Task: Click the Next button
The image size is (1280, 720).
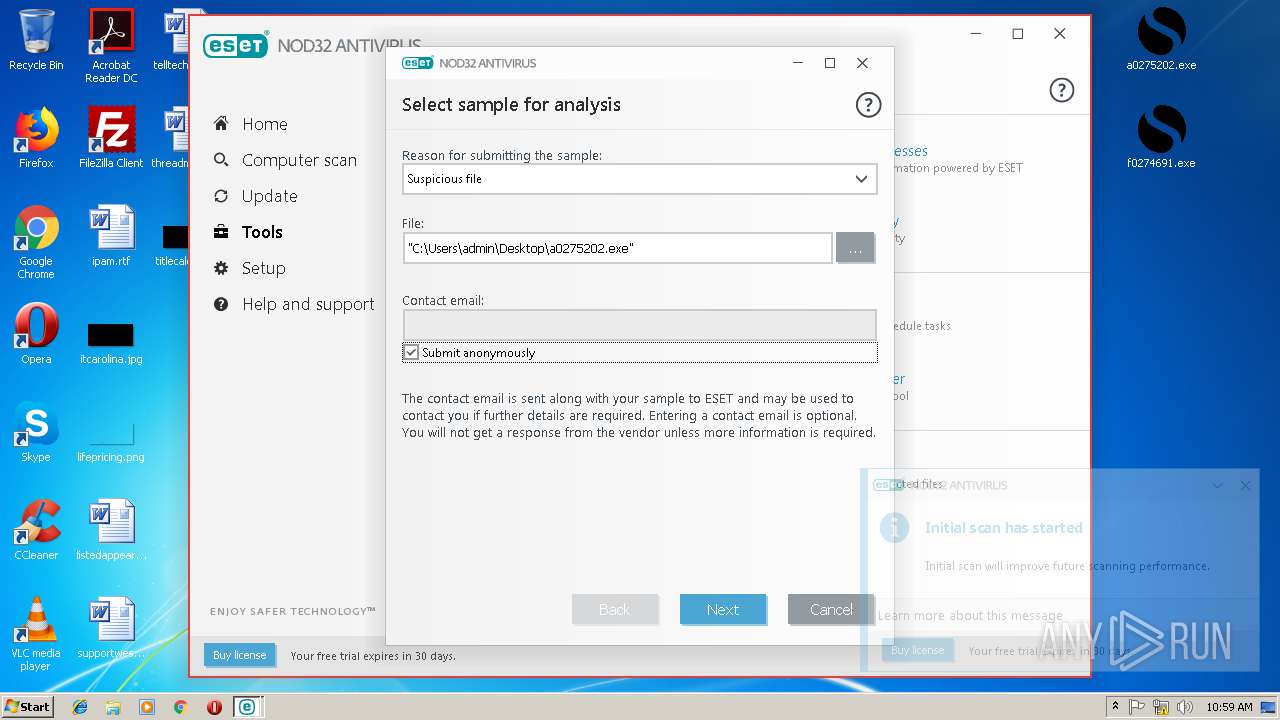Action: click(x=723, y=609)
